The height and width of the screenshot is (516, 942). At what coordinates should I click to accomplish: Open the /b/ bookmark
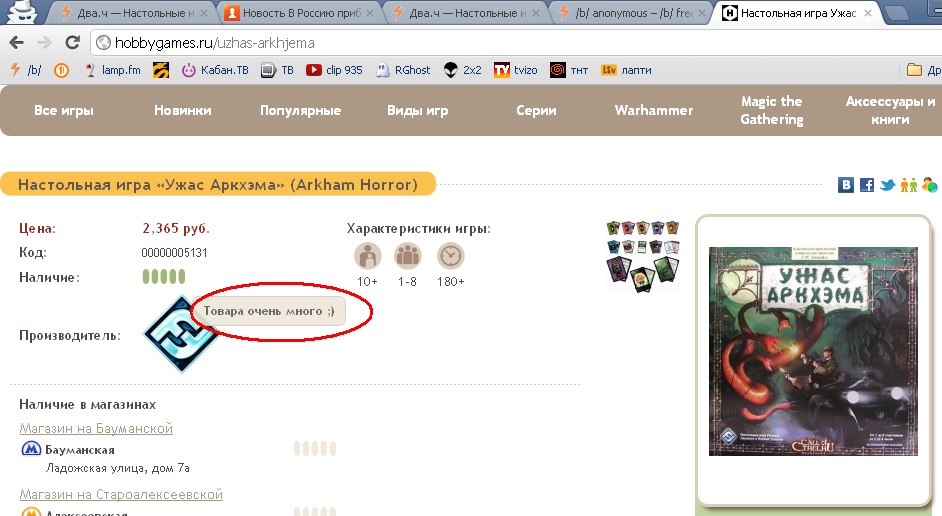[26, 70]
